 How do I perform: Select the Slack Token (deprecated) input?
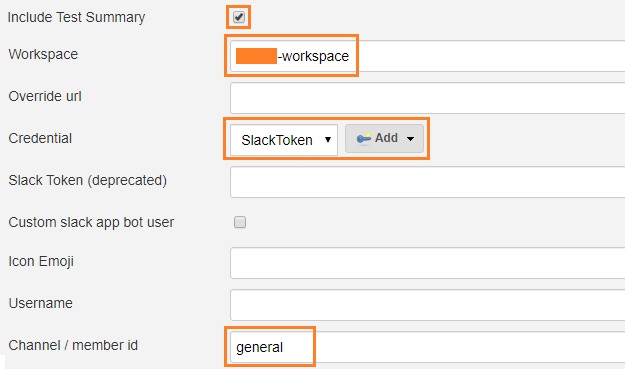427,182
